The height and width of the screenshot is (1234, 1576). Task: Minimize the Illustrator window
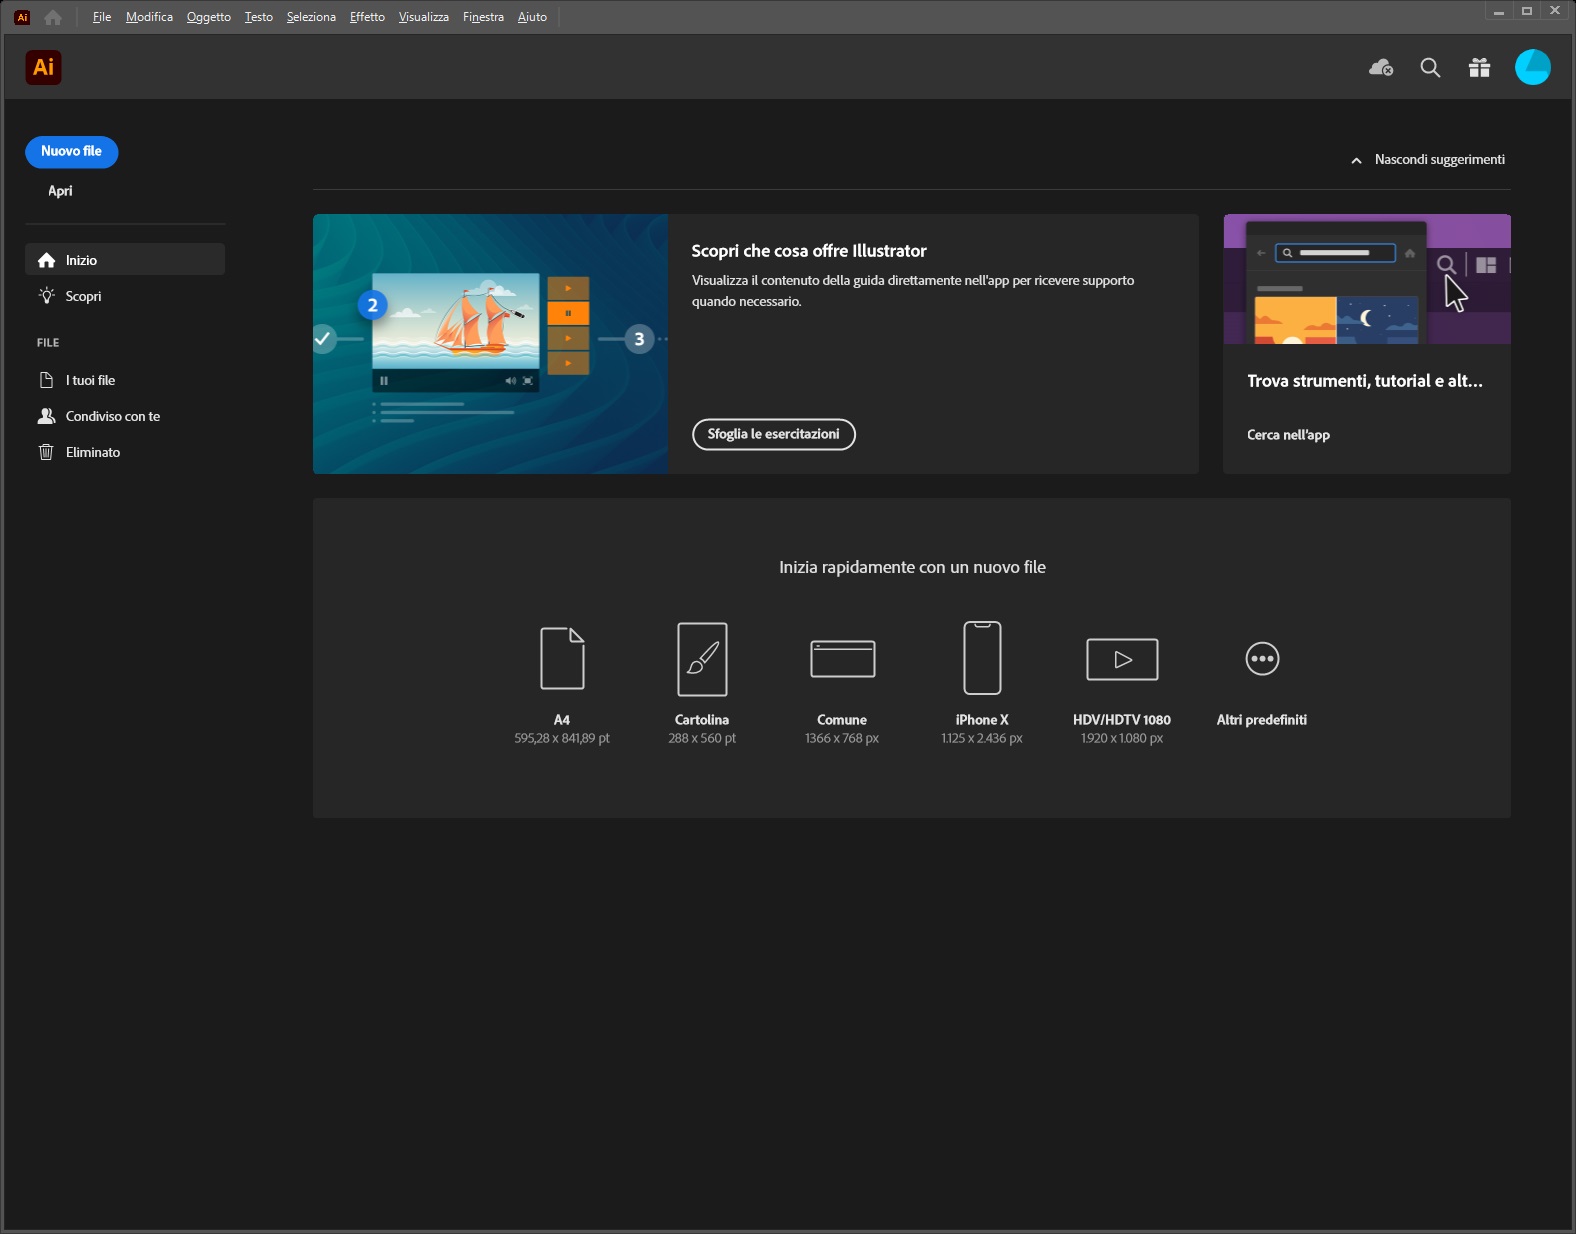coord(1498,11)
